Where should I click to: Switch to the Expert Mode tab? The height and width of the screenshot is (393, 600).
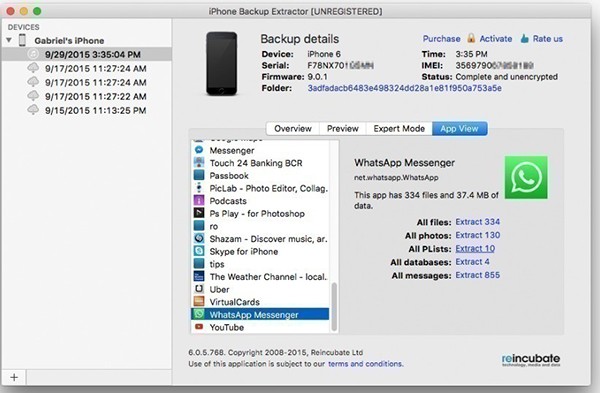[399, 129]
